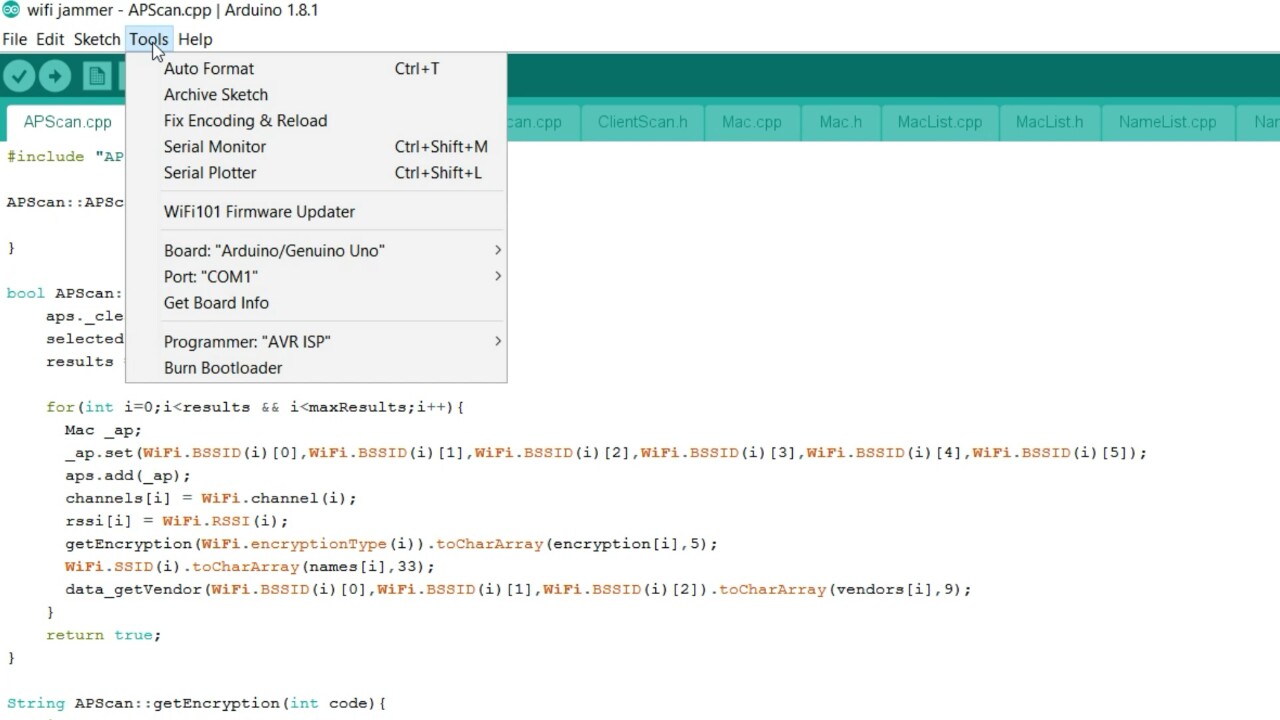The height and width of the screenshot is (720, 1280).
Task: Expand Port "COM1" submenu
Action: coord(316,276)
